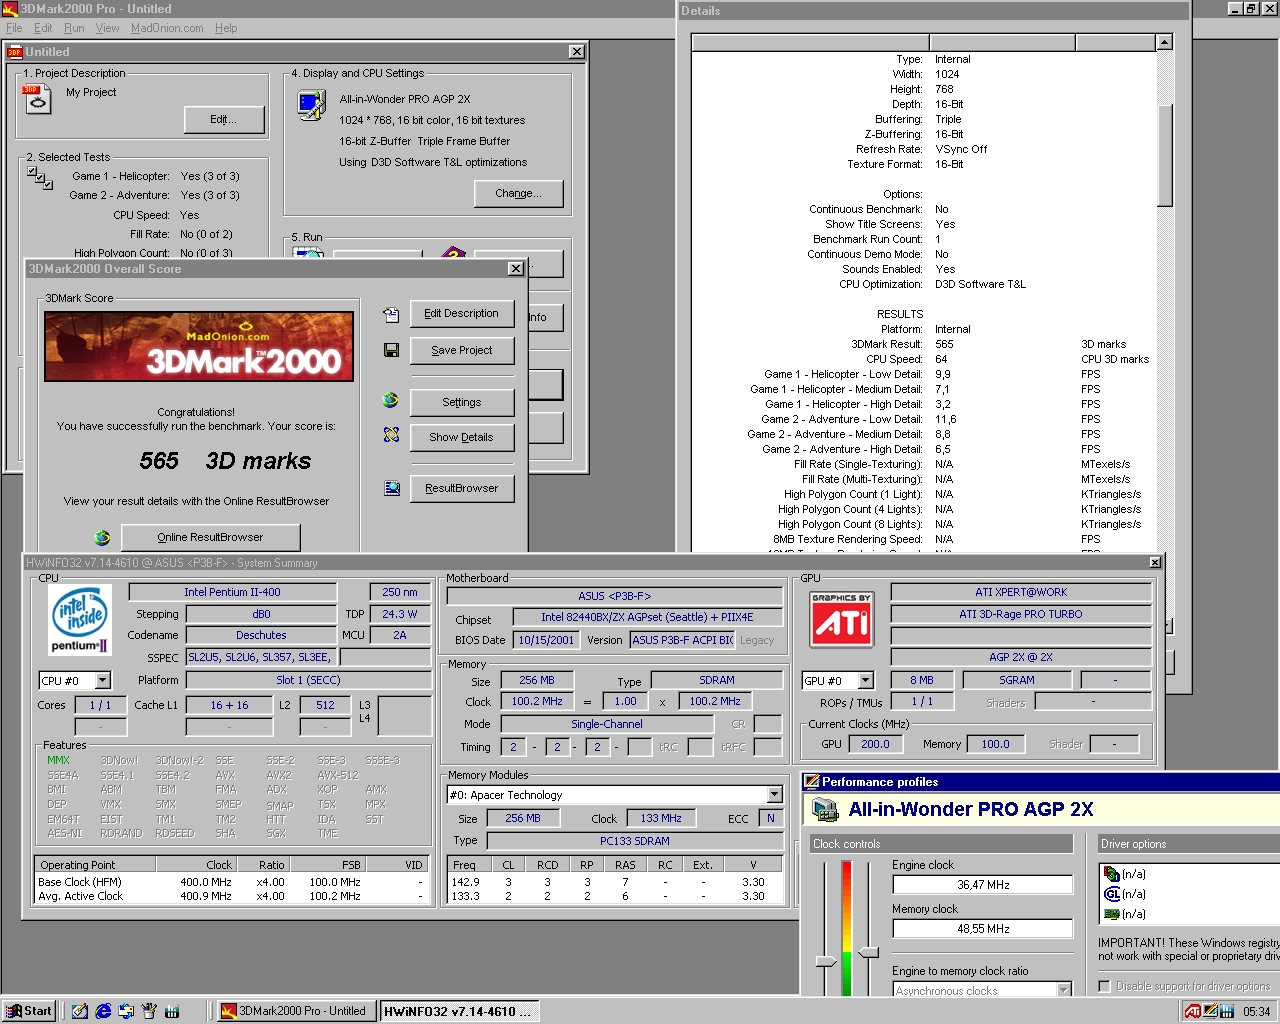Click the '565 3D marks' score text
This screenshot has height=1024, width=1280.
pos(225,461)
